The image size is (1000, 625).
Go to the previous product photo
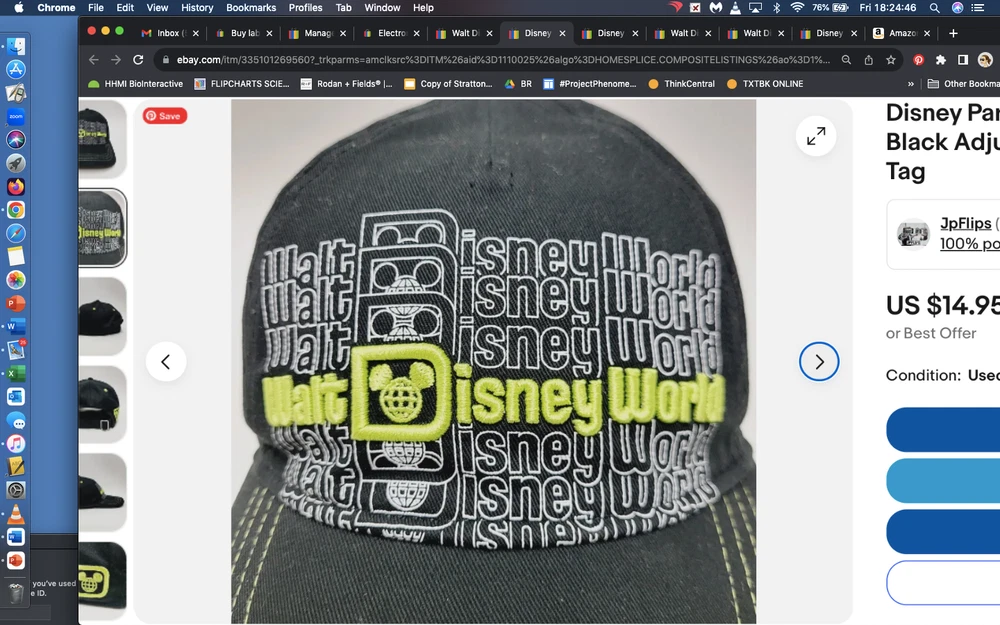[166, 362]
